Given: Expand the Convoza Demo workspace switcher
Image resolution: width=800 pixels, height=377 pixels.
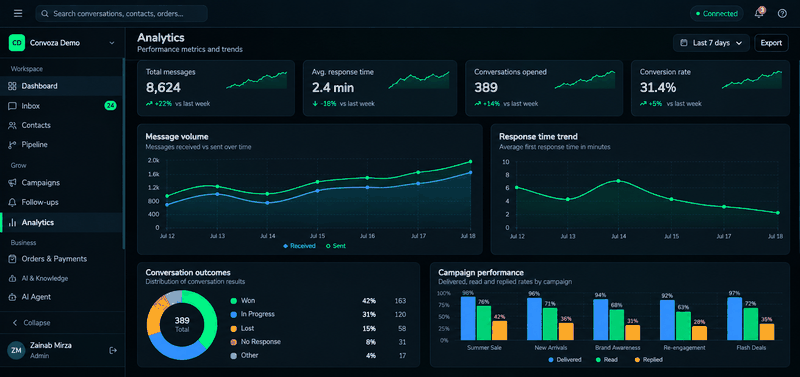Looking at the screenshot, I should coord(62,43).
